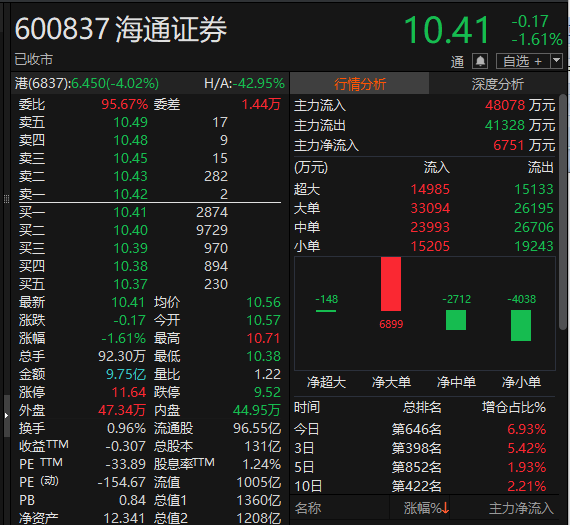Click the 净超大 chart label
Image resolution: width=570 pixels, height=525 pixels.
click(326, 382)
